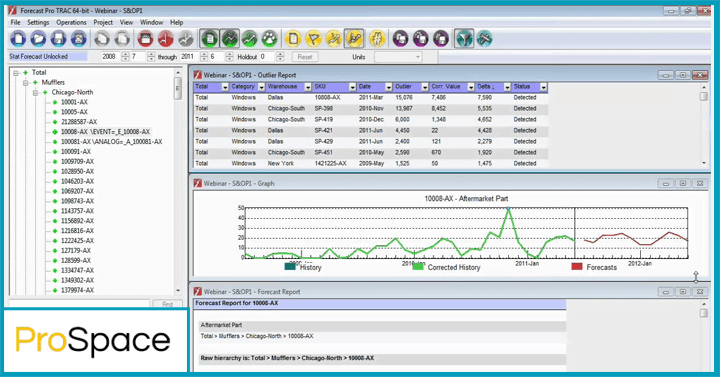Click the yellow flag icon
This screenshot has width=720, height=377.
click(x=314, y=39)
